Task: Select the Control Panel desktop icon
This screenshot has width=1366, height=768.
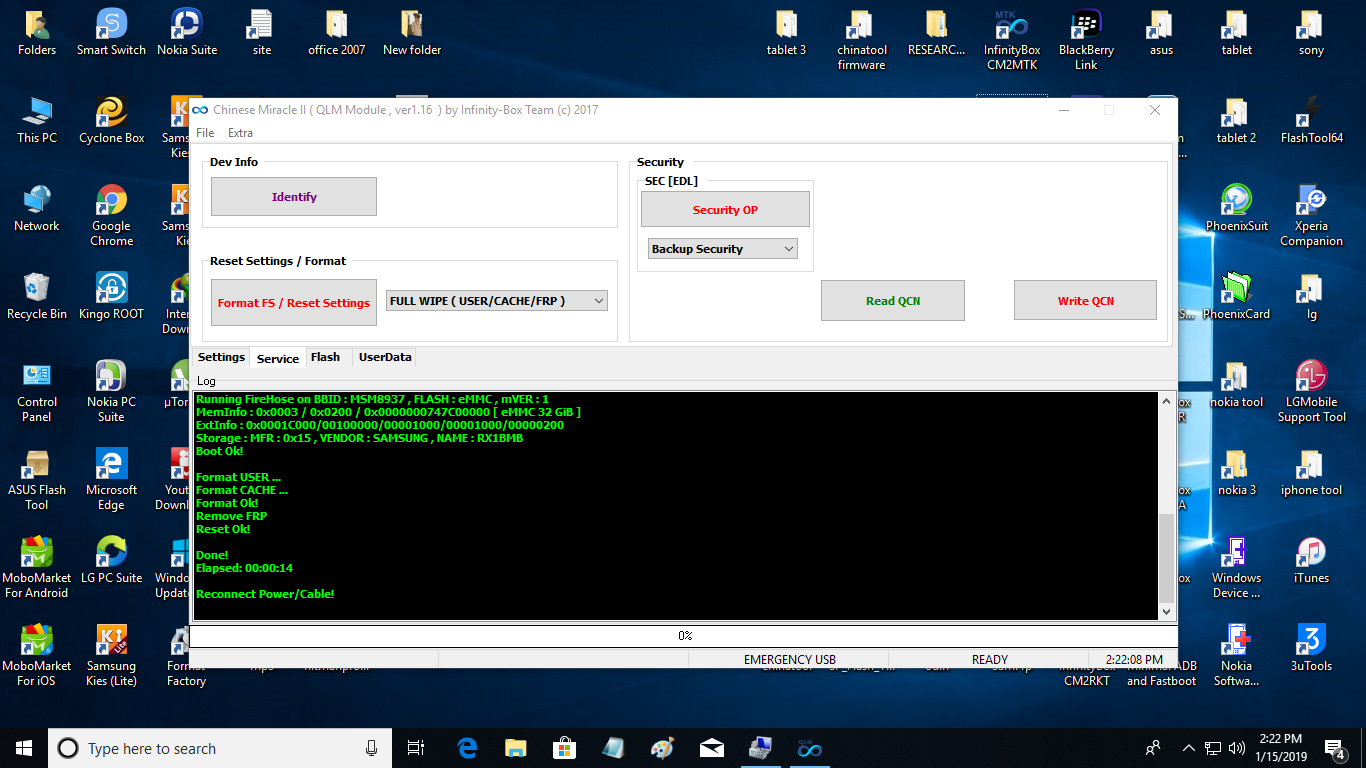Action: click(37, 393)
